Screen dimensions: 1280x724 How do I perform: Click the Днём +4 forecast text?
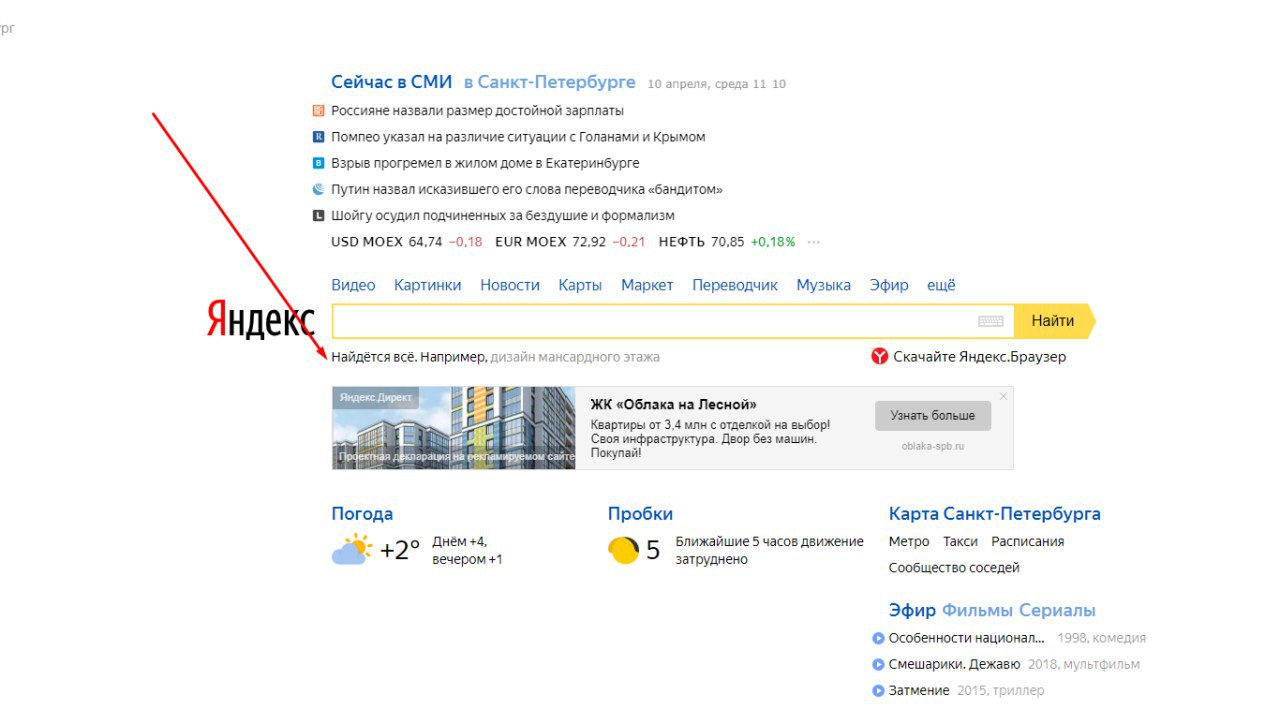pyautogui.click(x=460, y=541)
